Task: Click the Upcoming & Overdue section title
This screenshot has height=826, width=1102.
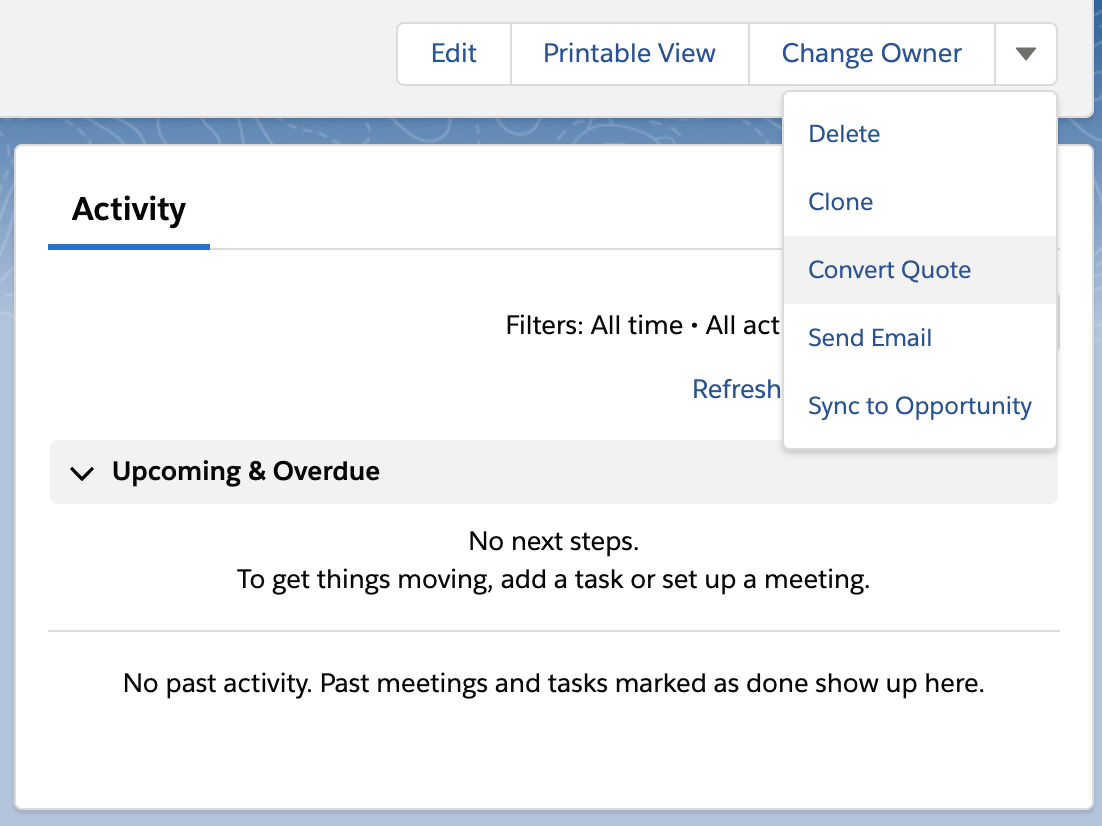Action: pyautogui.click(x=246, y=472)
